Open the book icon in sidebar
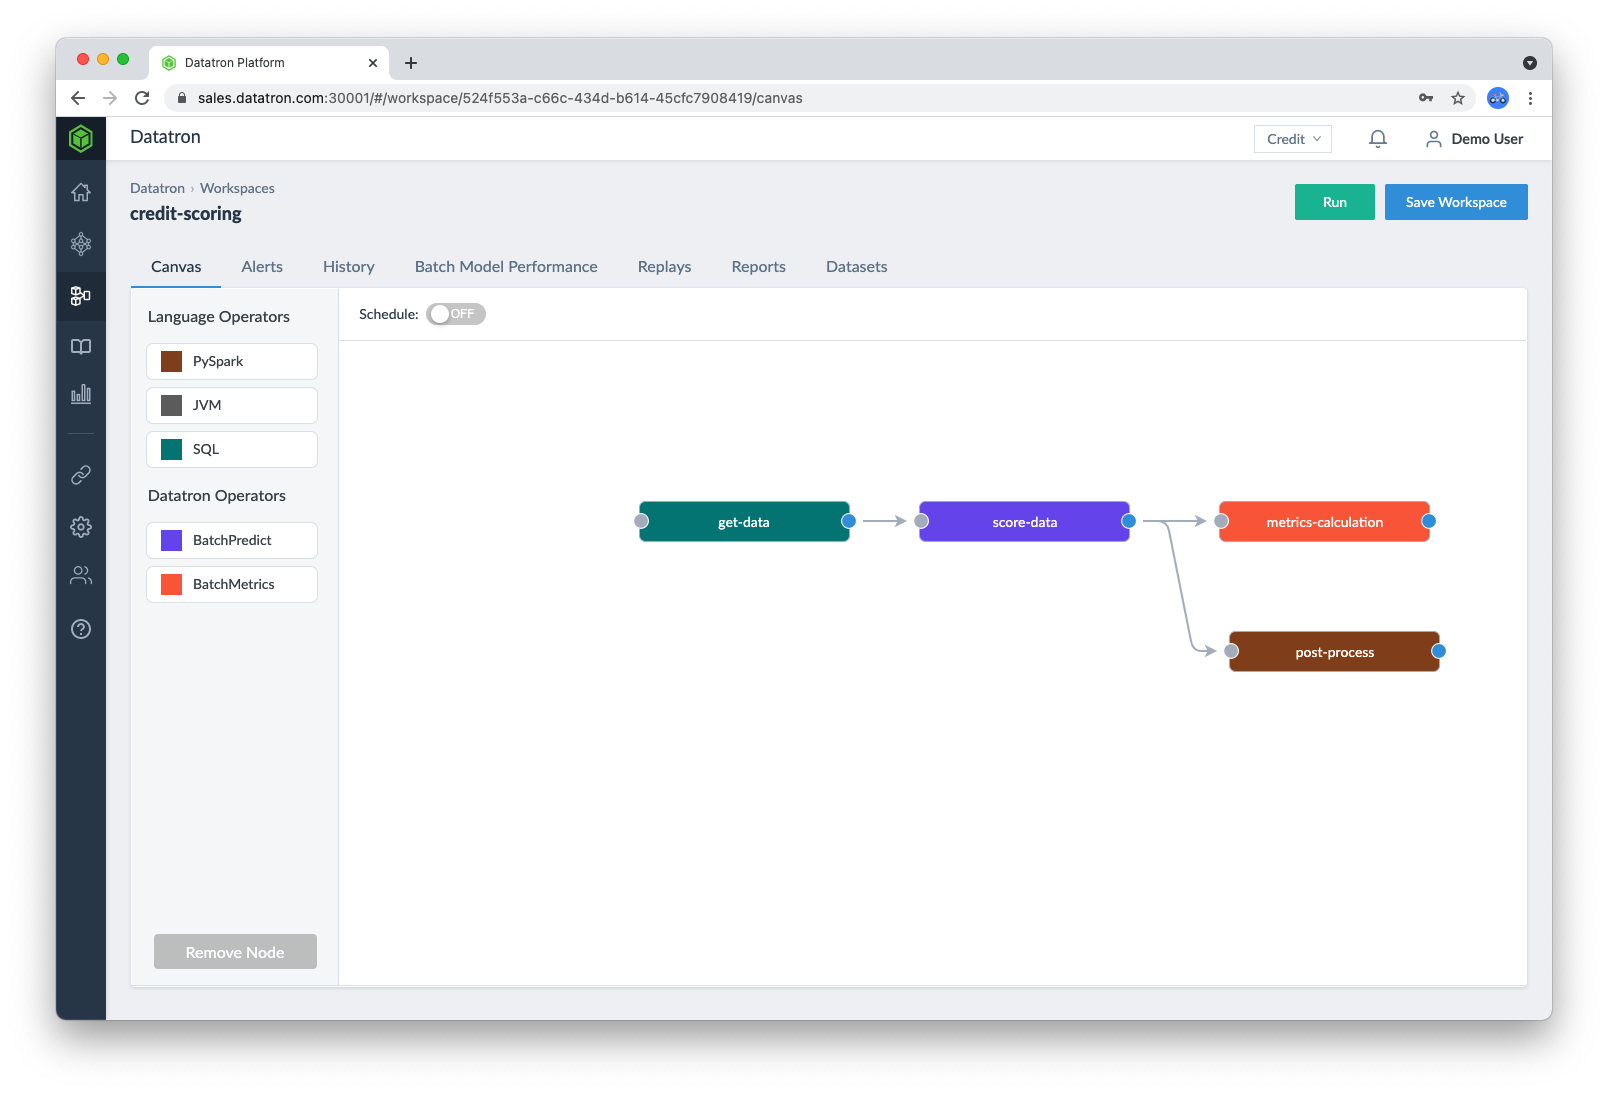Image resolution: width=1608 pixels, height=1094 pixels. [81, 347]
